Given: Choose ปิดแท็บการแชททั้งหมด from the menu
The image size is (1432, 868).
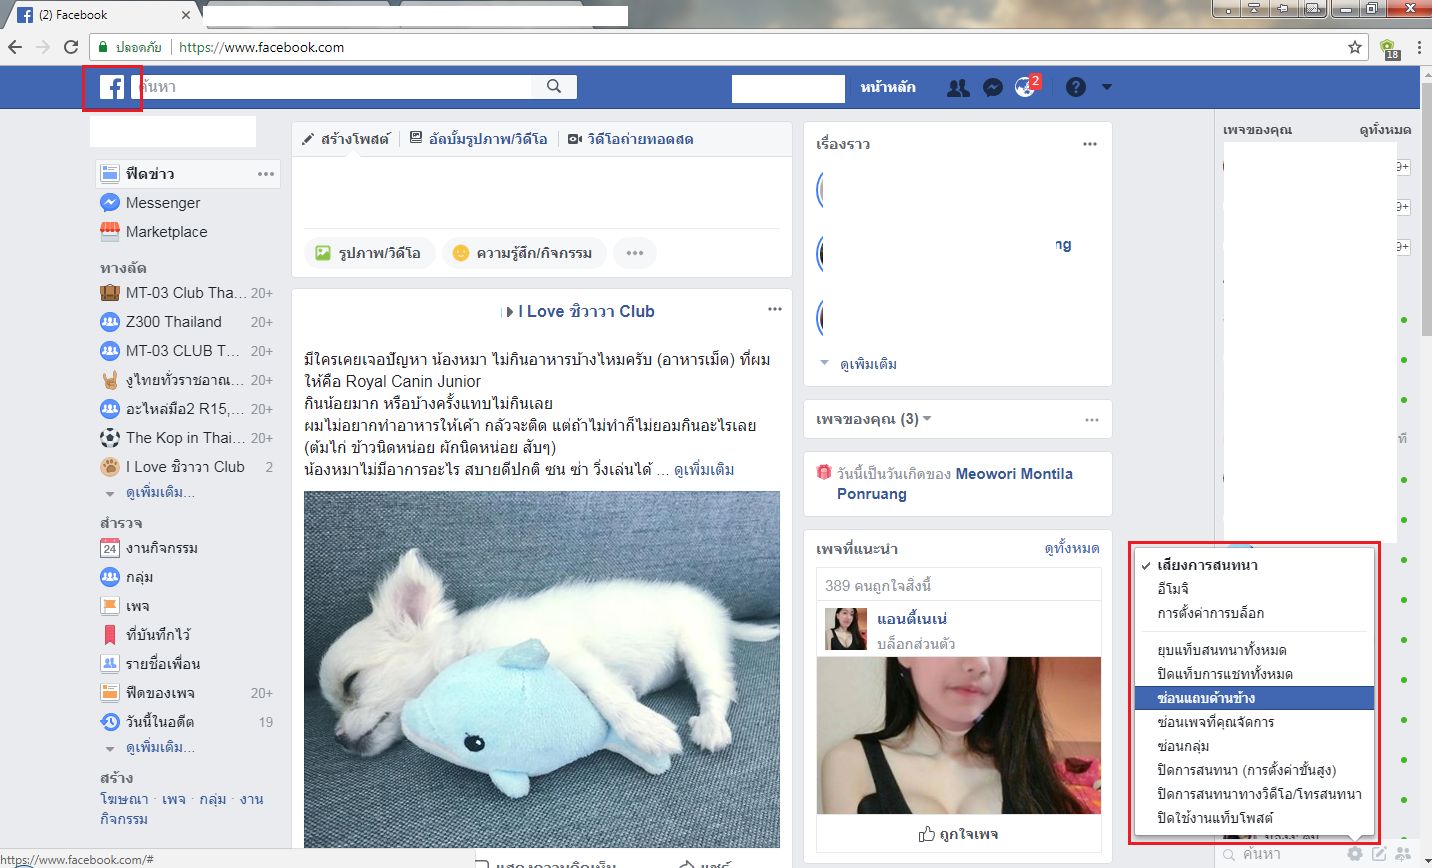Looking at the screenshot, I should (1252, 674).
